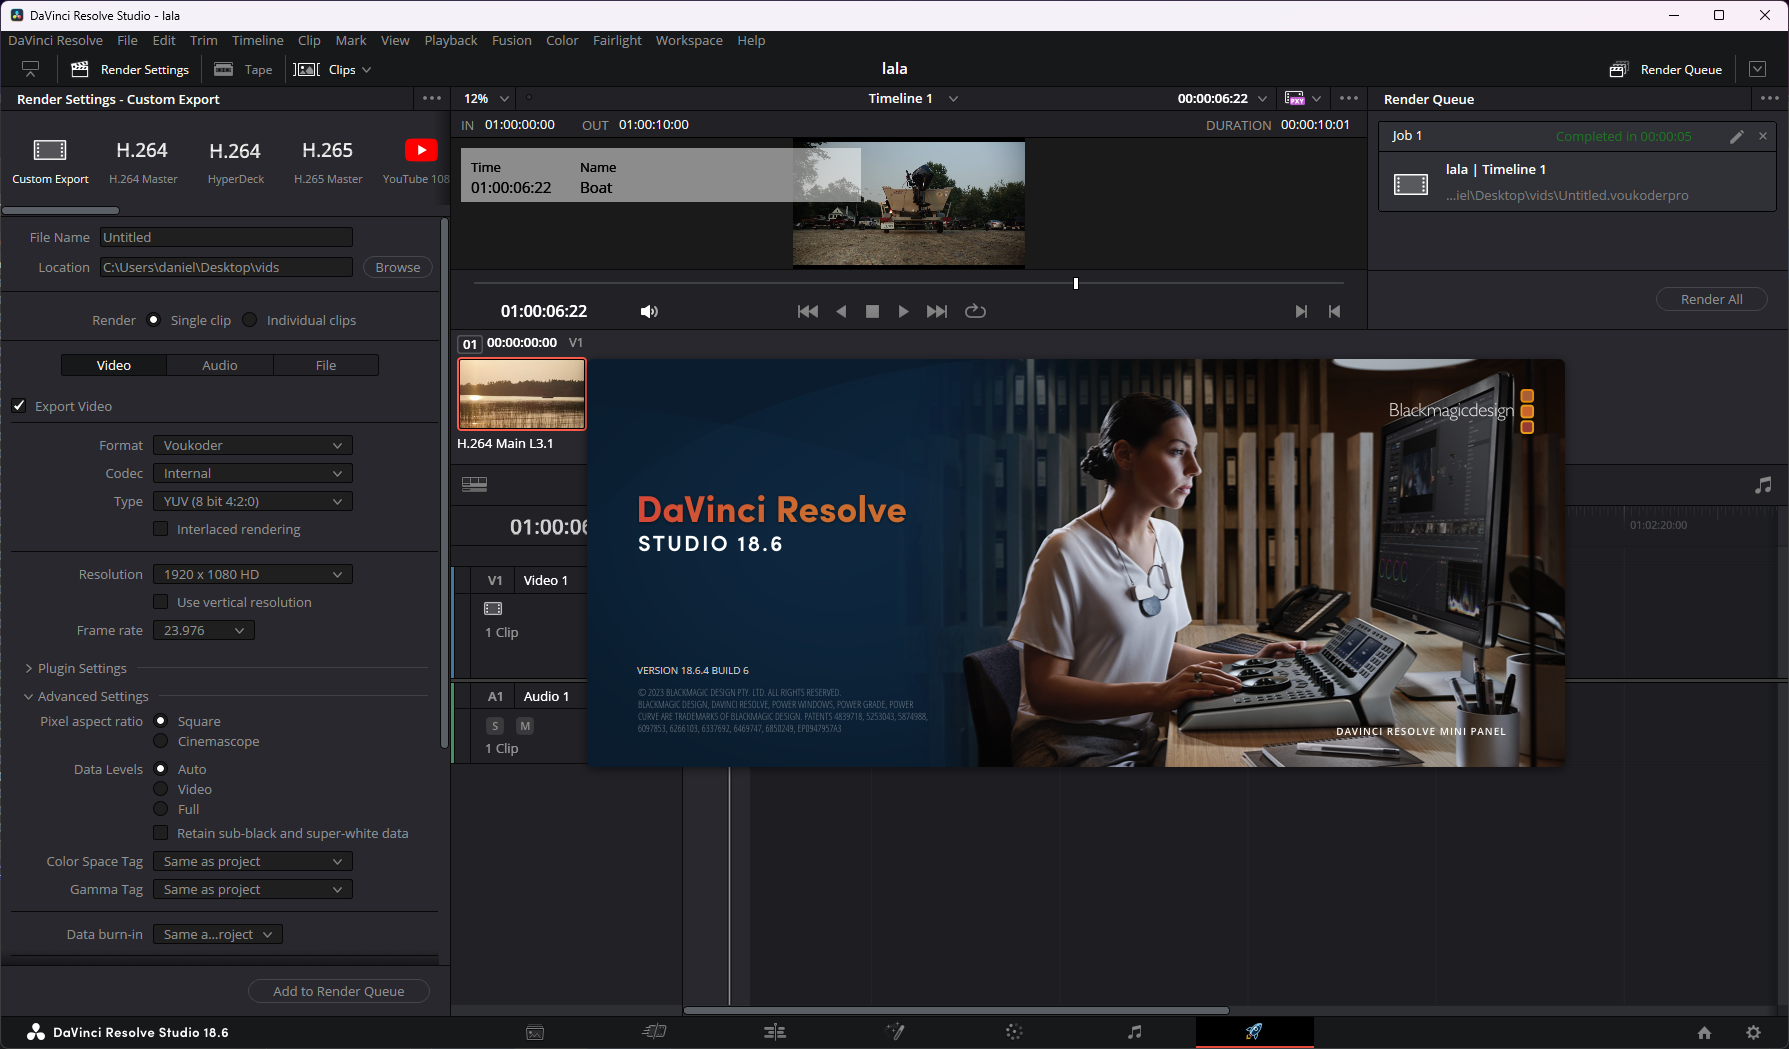
Task: Click the viewer scrubber playhead
Action: (x=1076, y=284)
